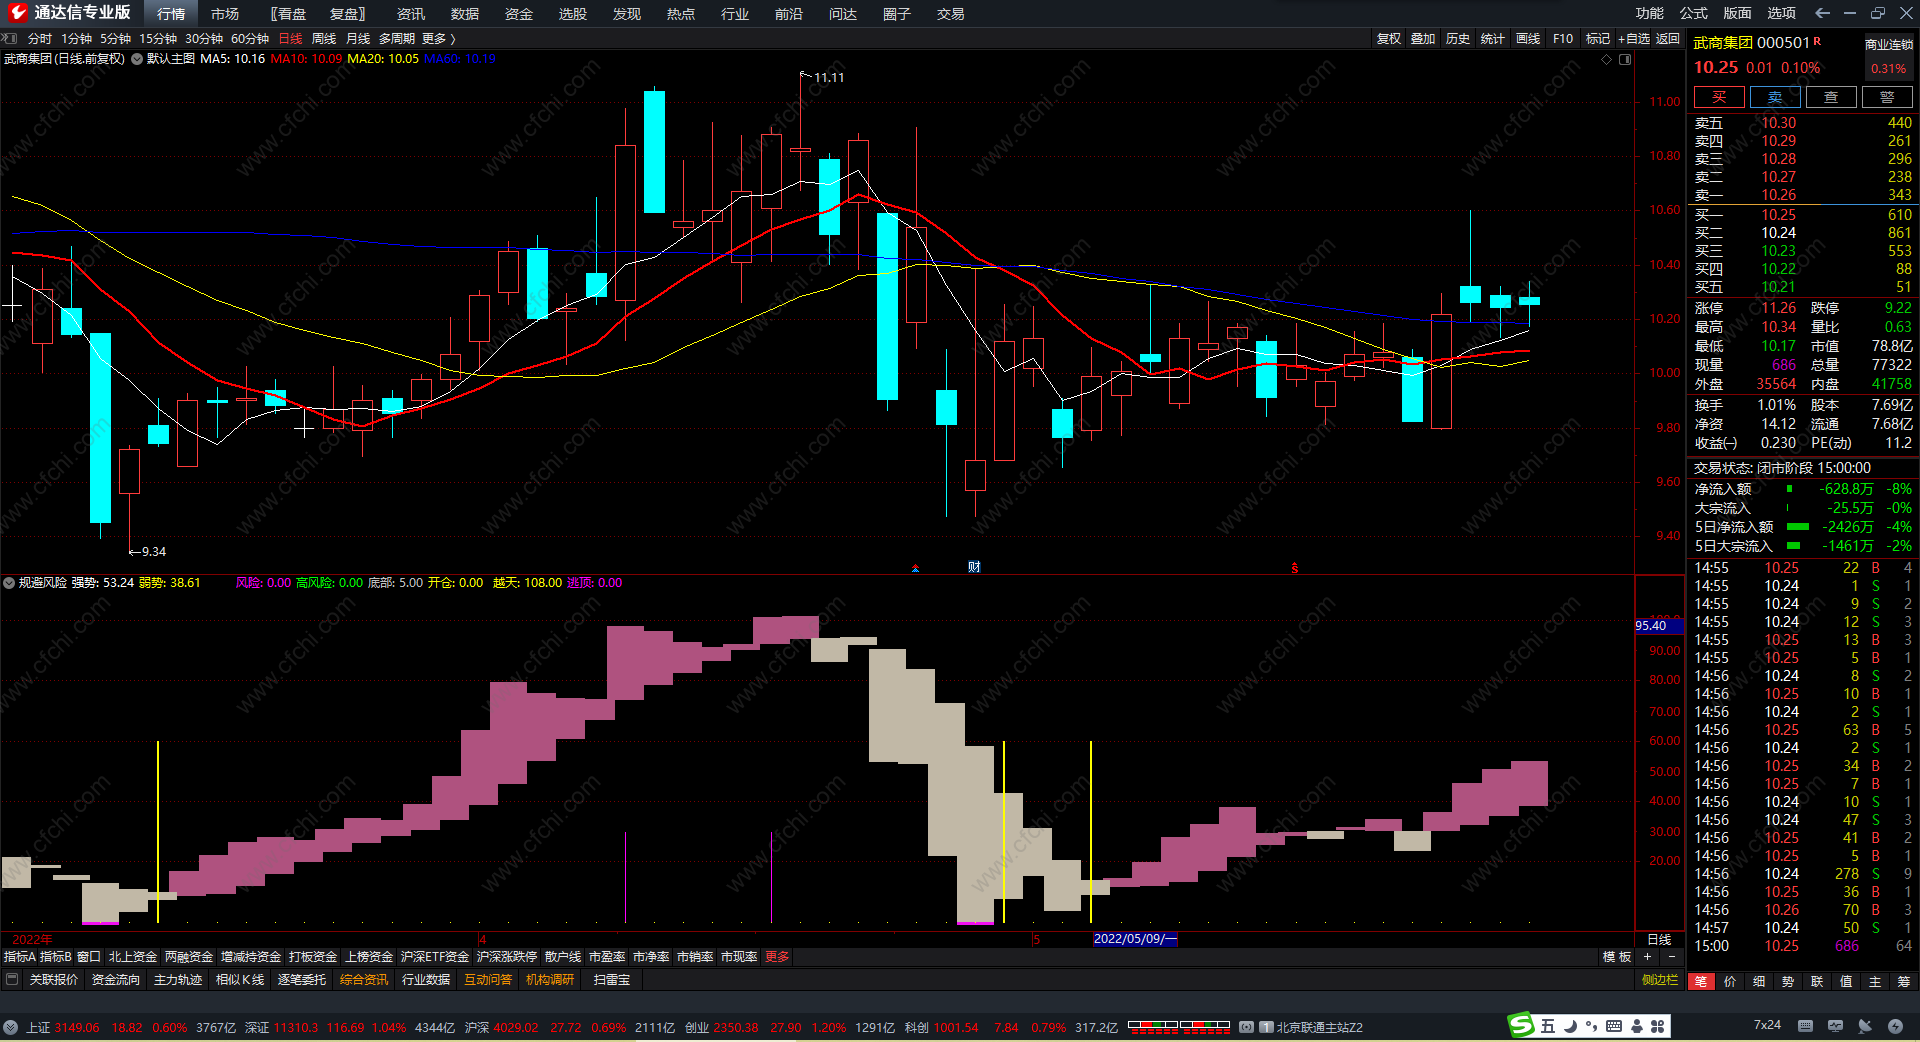Viewport: 1920px width, 1042px height.
Task: Open the input method soft keyboard icon
Action: pos(1614,1026)
